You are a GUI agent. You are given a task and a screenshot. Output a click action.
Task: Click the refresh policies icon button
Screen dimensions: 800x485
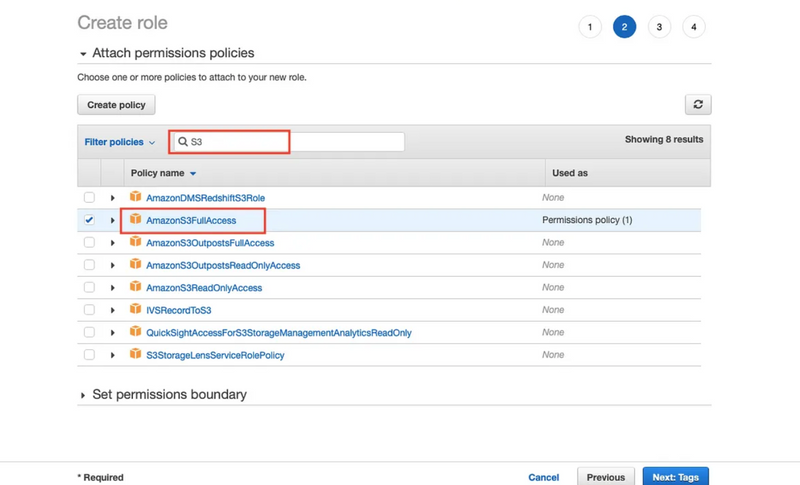(697, 105)
